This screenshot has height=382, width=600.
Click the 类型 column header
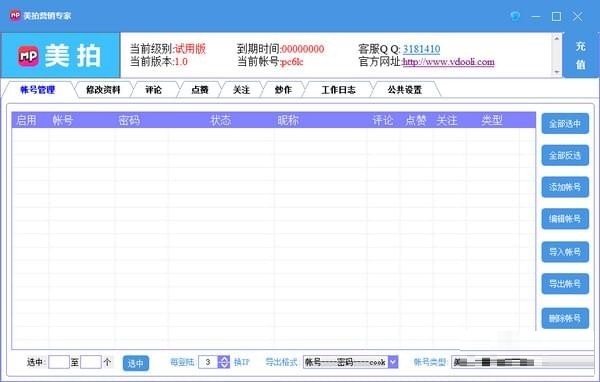[x=492, y=120]
